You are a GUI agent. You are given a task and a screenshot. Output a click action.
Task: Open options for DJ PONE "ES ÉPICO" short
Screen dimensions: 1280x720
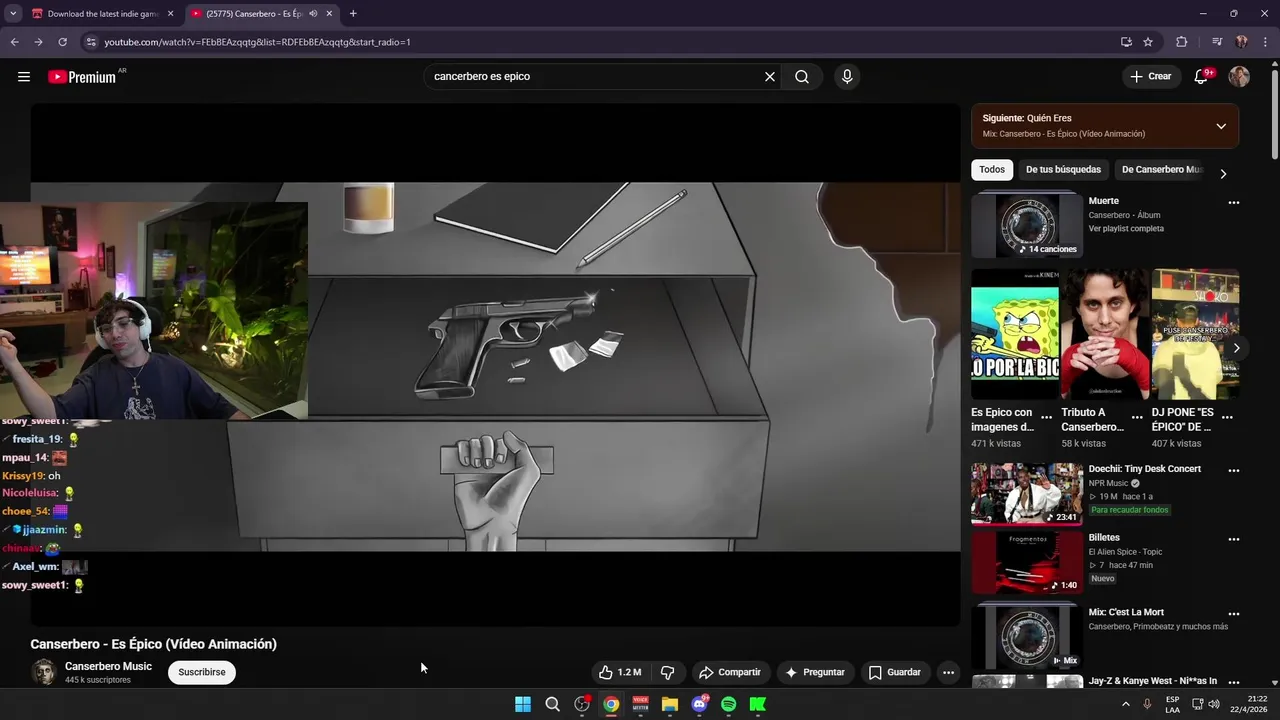[1227, 418]
